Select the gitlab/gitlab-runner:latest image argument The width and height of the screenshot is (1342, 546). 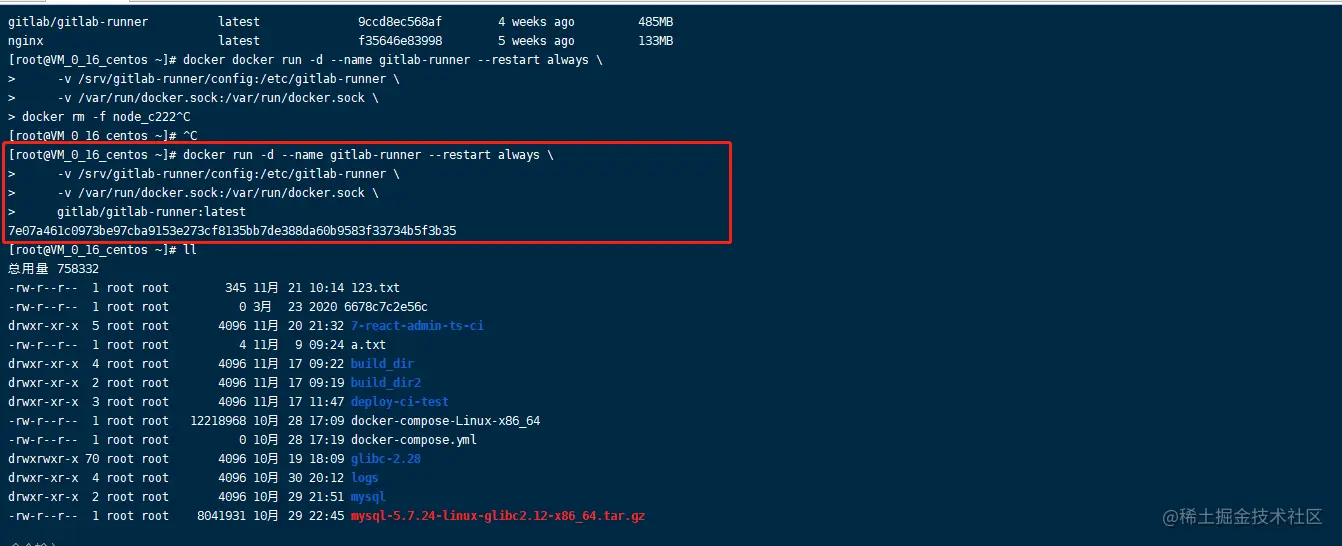151,212
